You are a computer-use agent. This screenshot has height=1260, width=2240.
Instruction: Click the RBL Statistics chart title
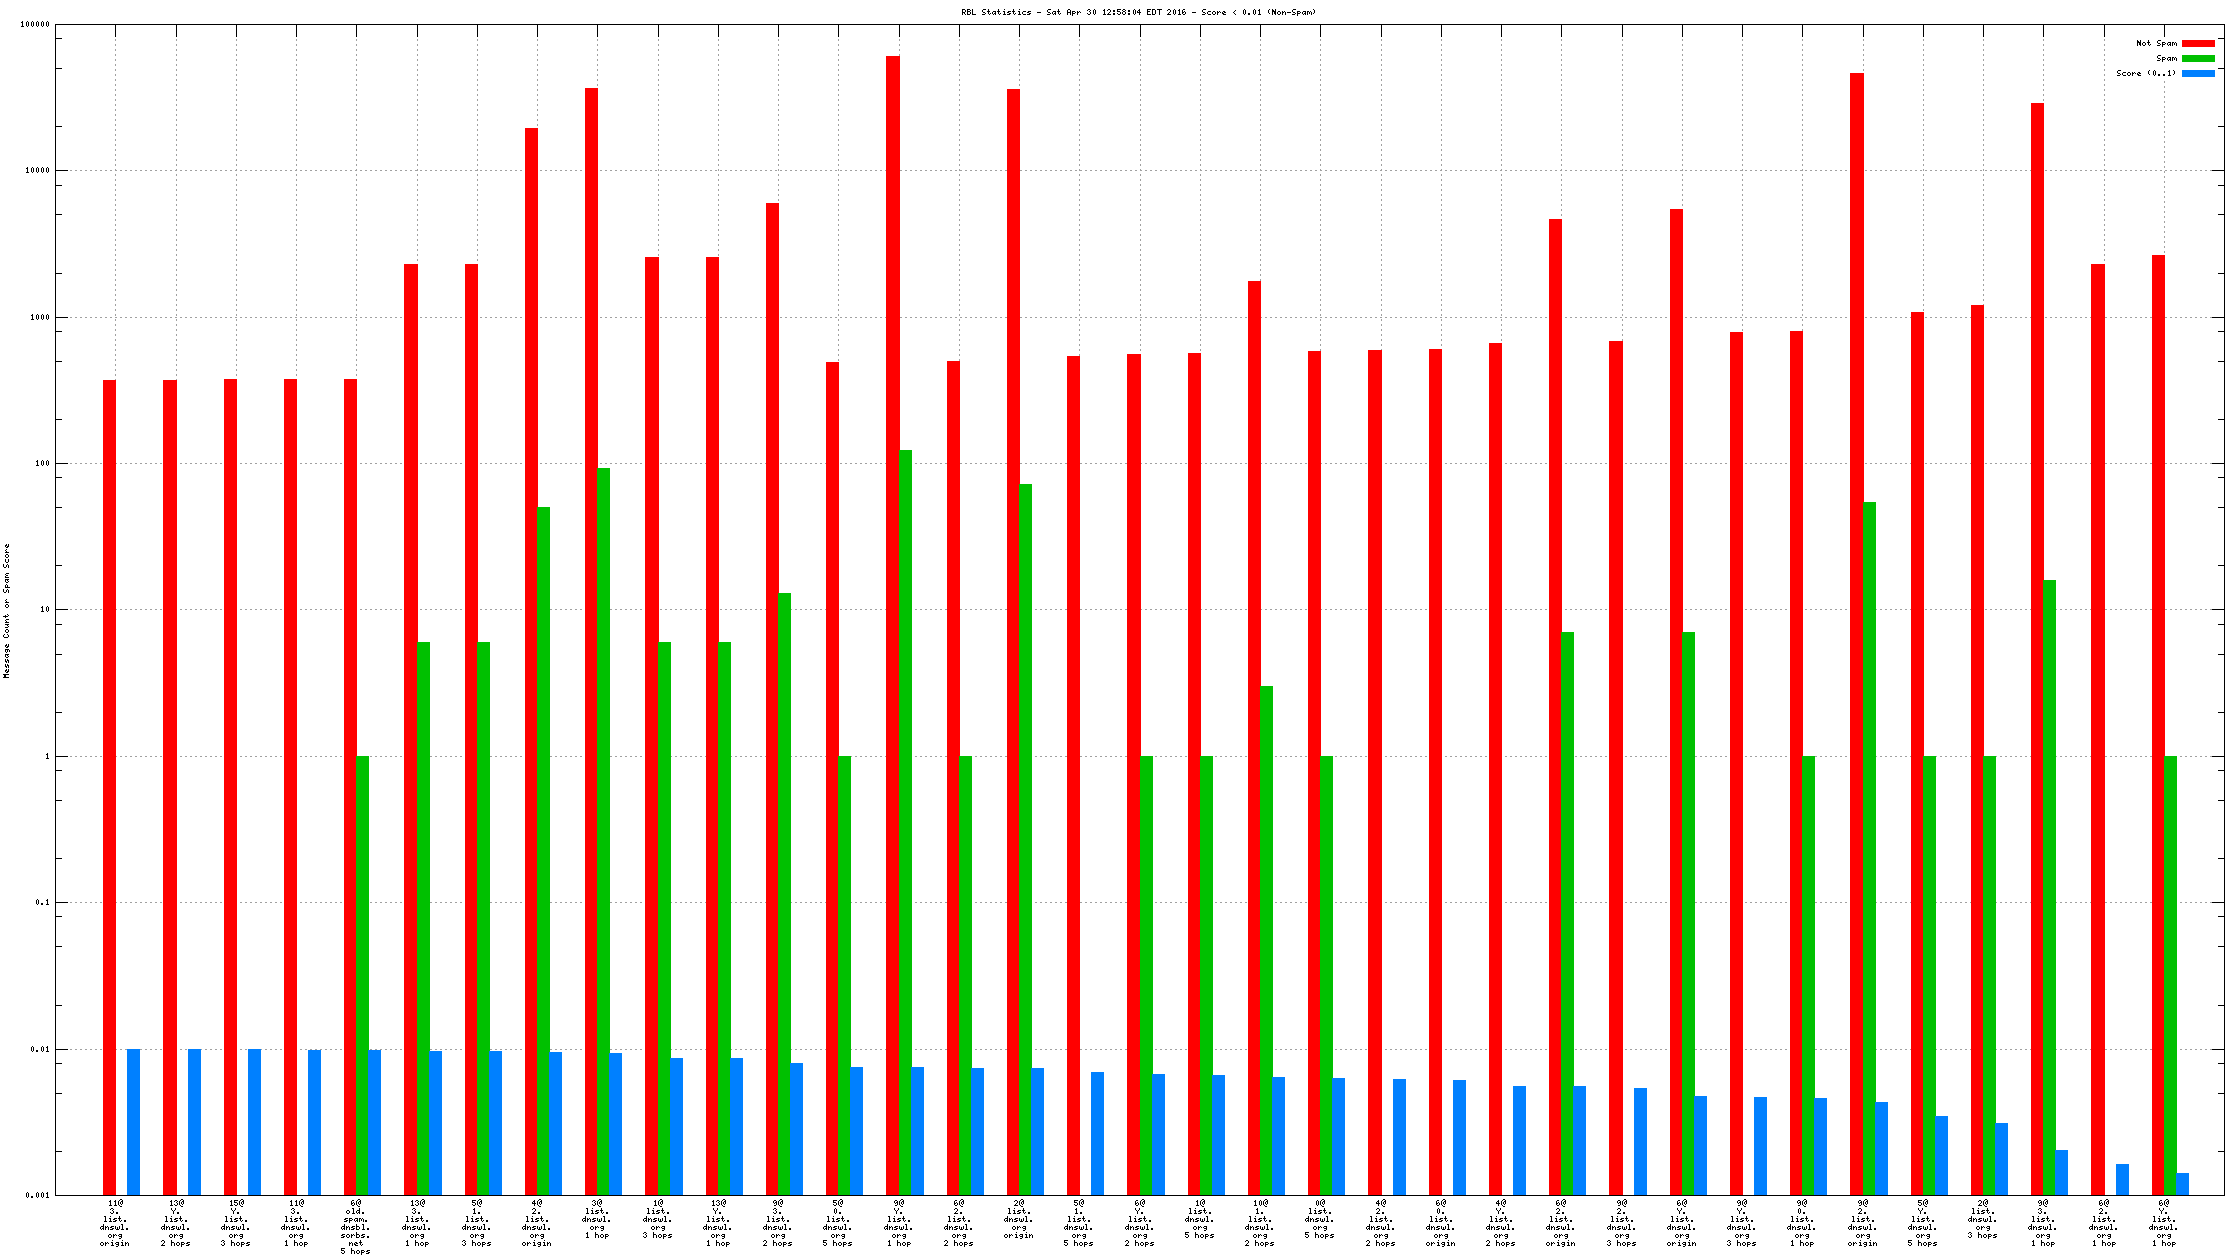coord(1138,13)
